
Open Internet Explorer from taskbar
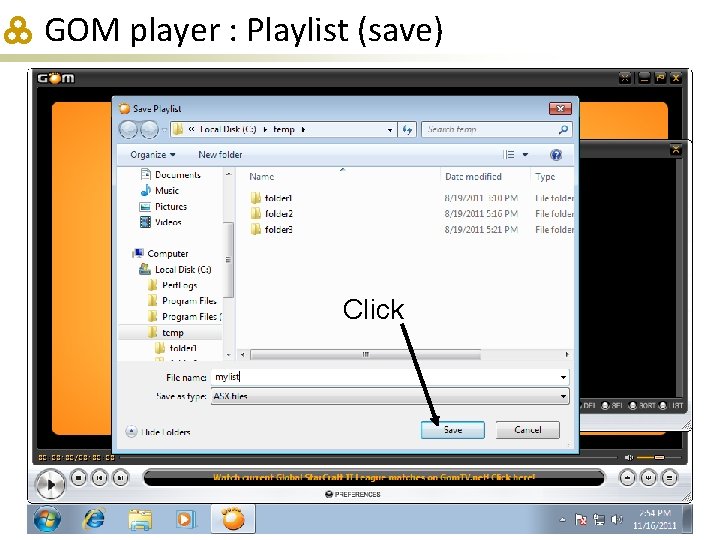pyautogui.click(x=94, y=519)
